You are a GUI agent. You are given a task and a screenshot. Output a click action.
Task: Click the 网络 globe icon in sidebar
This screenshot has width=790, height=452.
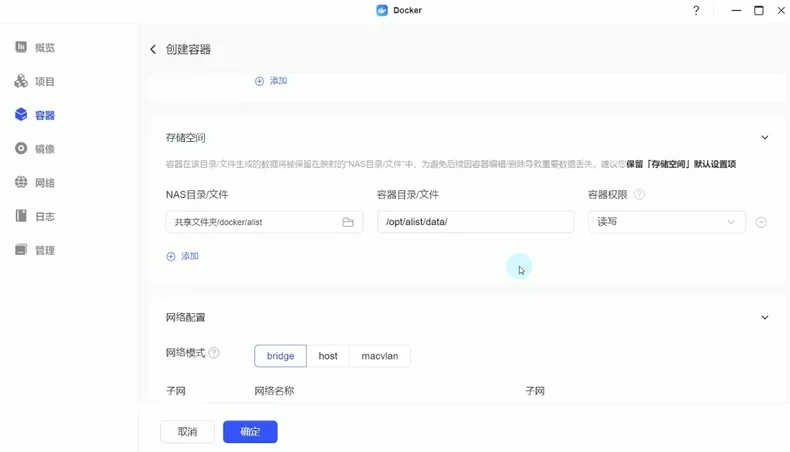[21, 183]
